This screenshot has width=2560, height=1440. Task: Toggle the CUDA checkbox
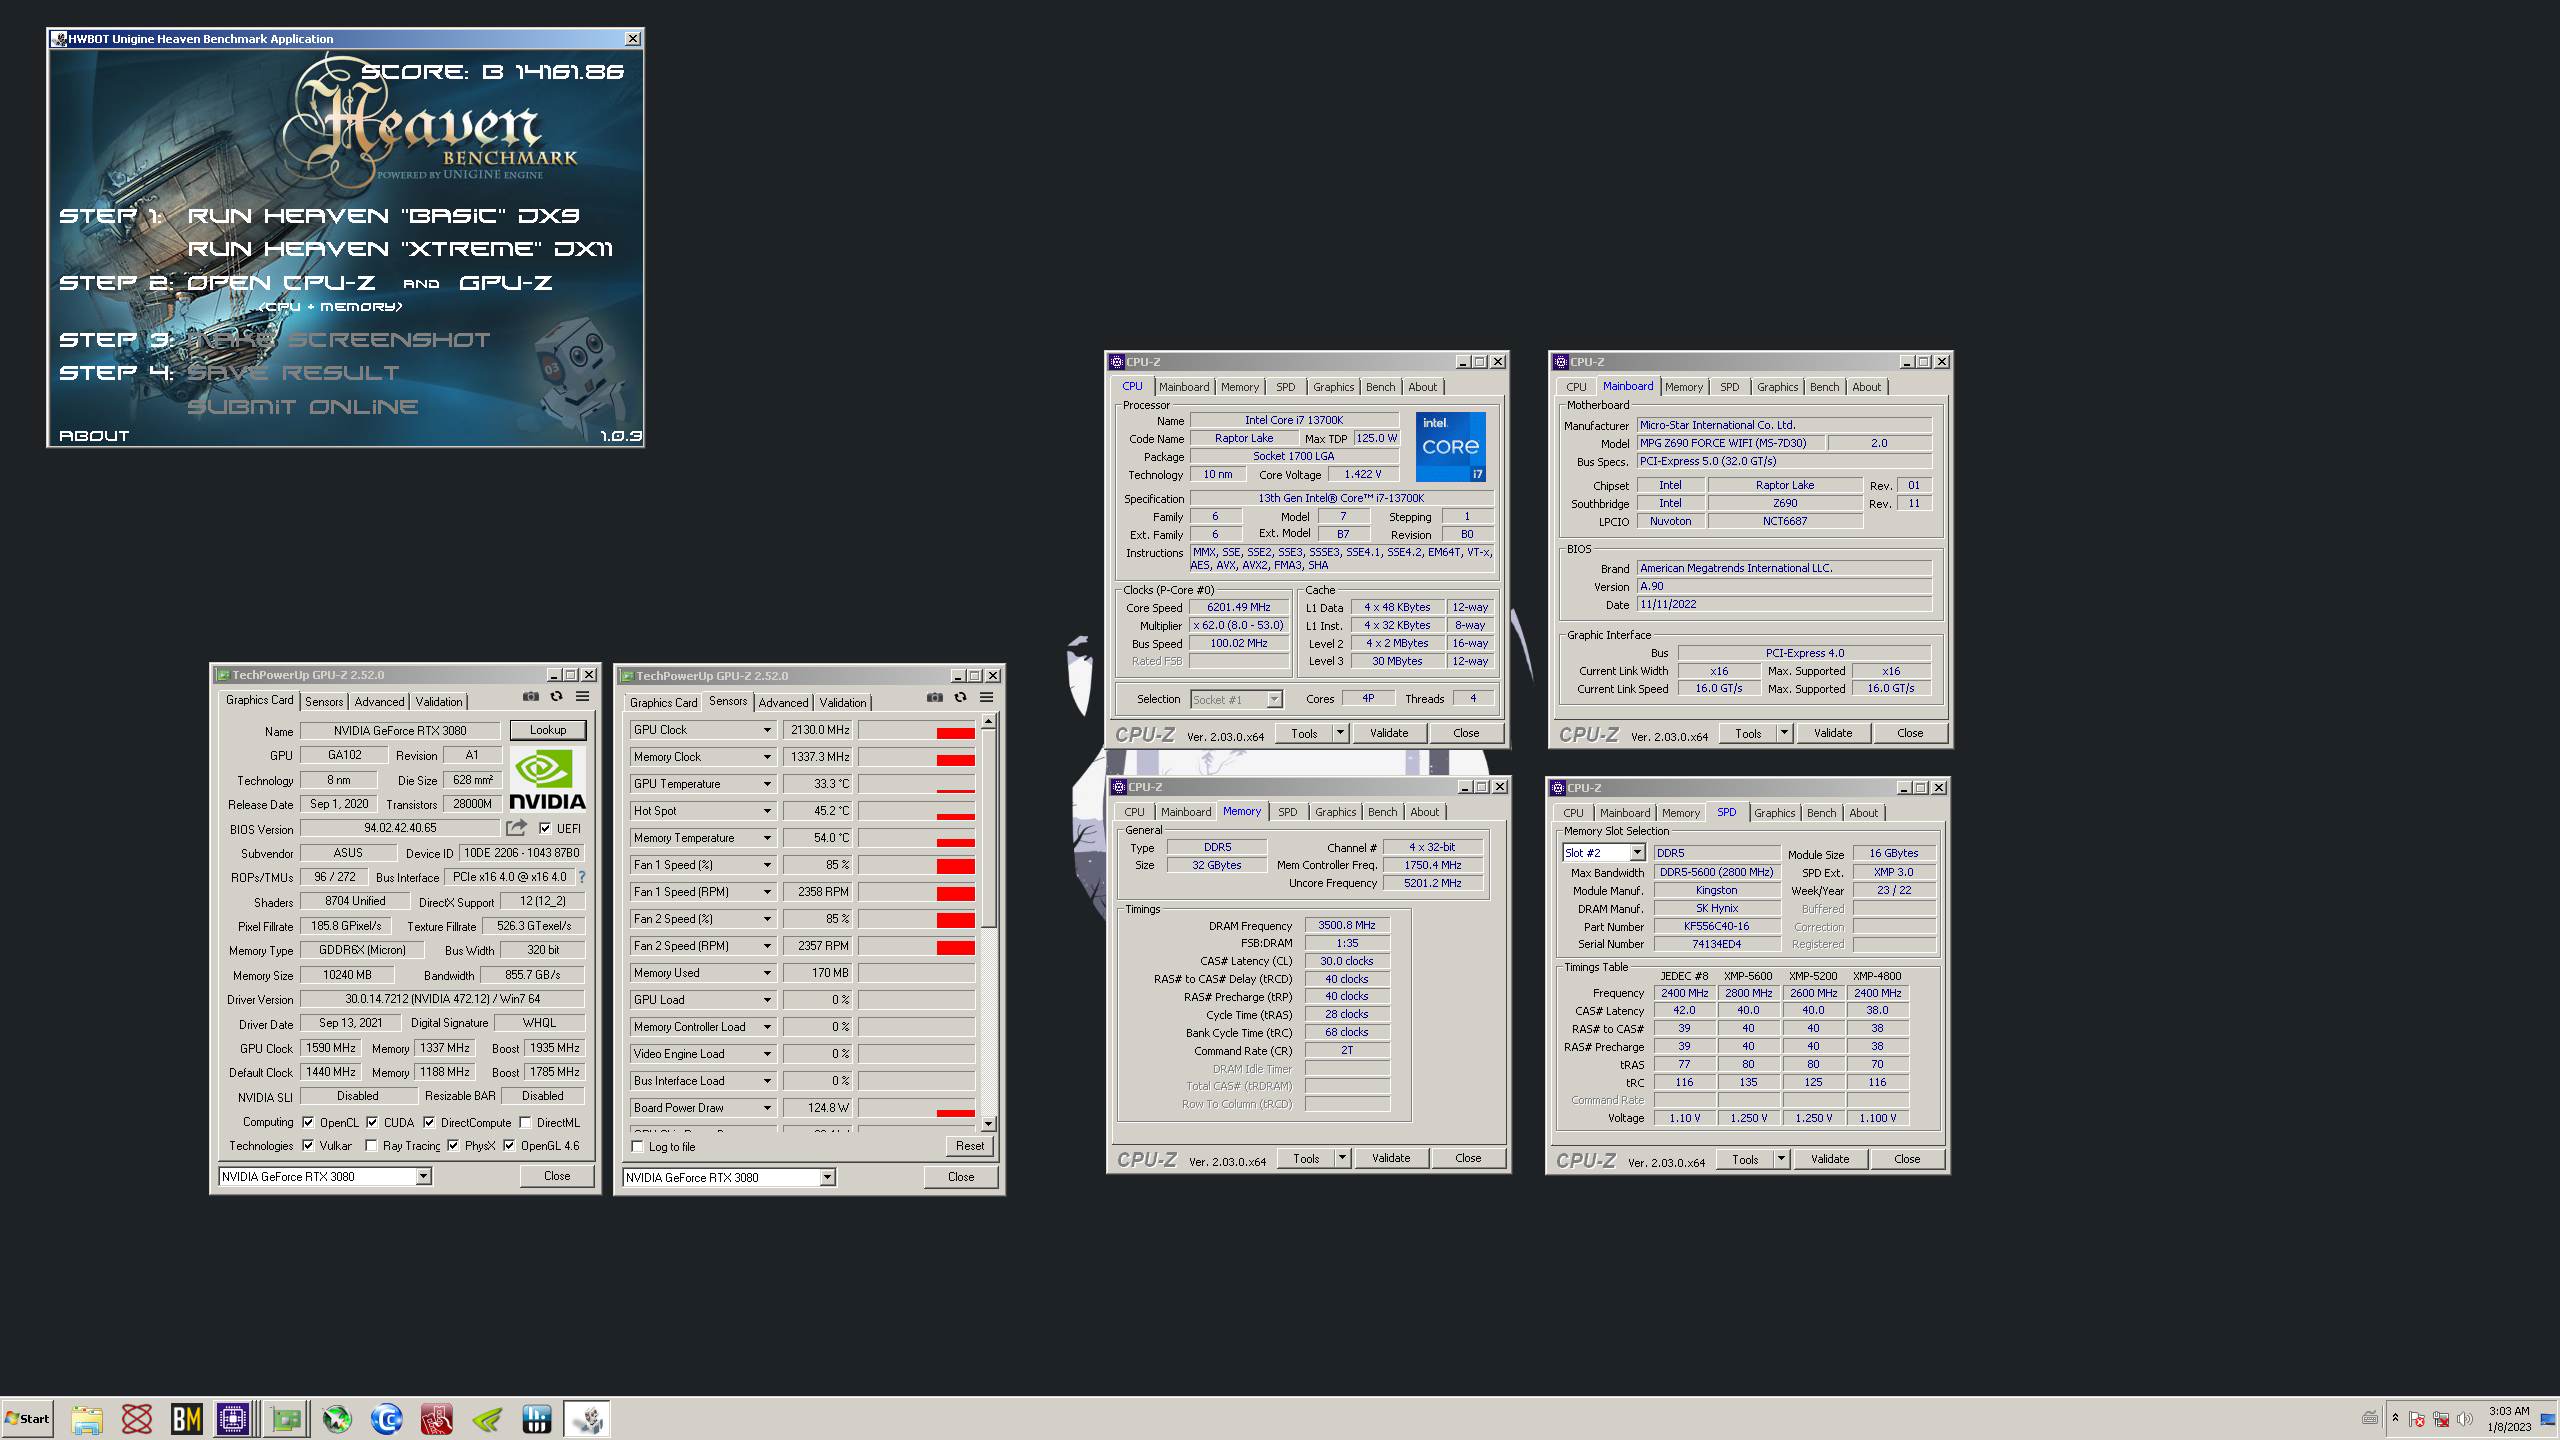click(372, 1122)
